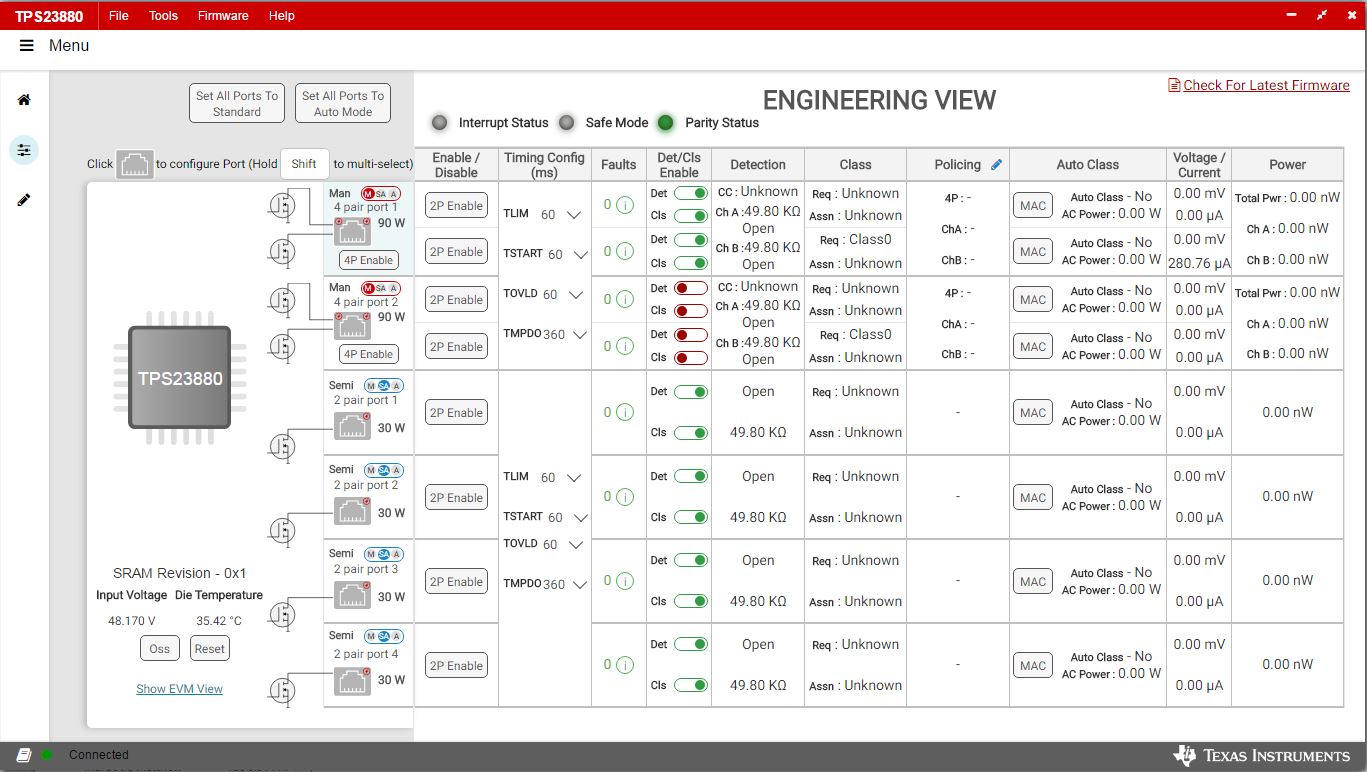Screen dimensions: 1367x772
Task: Open the Help menu
Action: pos(282,16)
